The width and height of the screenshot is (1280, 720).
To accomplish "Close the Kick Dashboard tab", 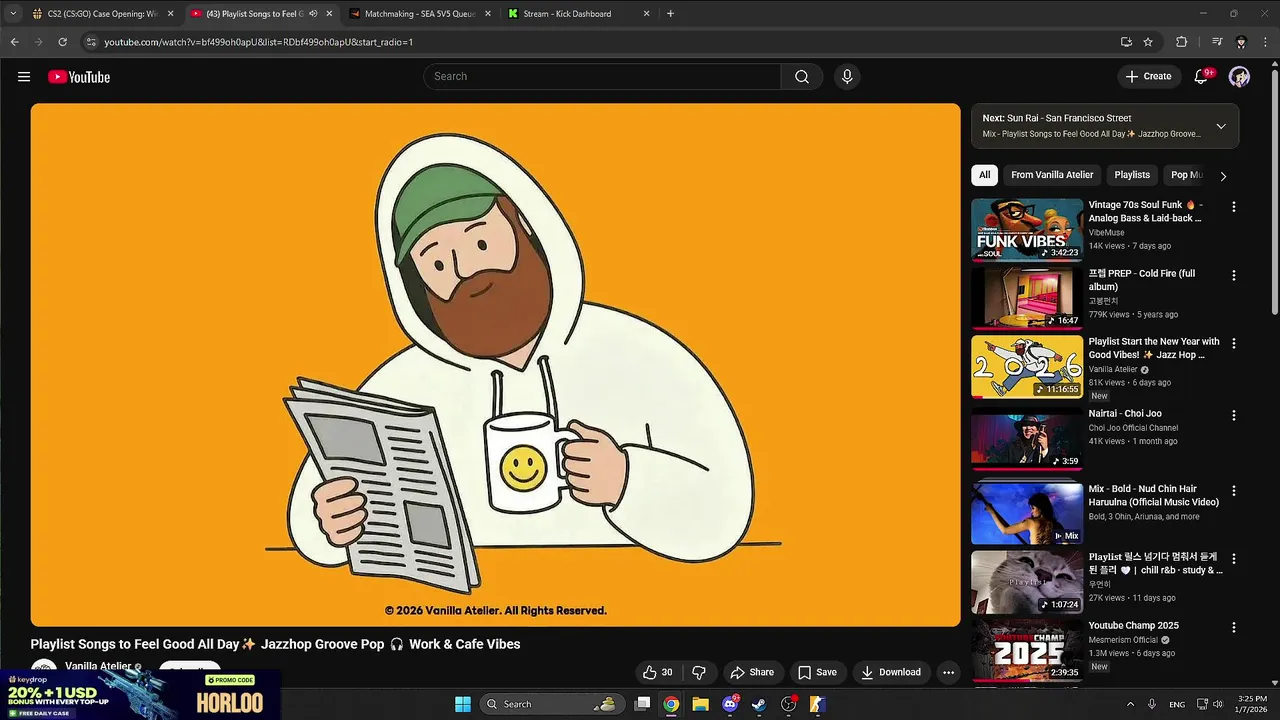I will tap(646, 14).
